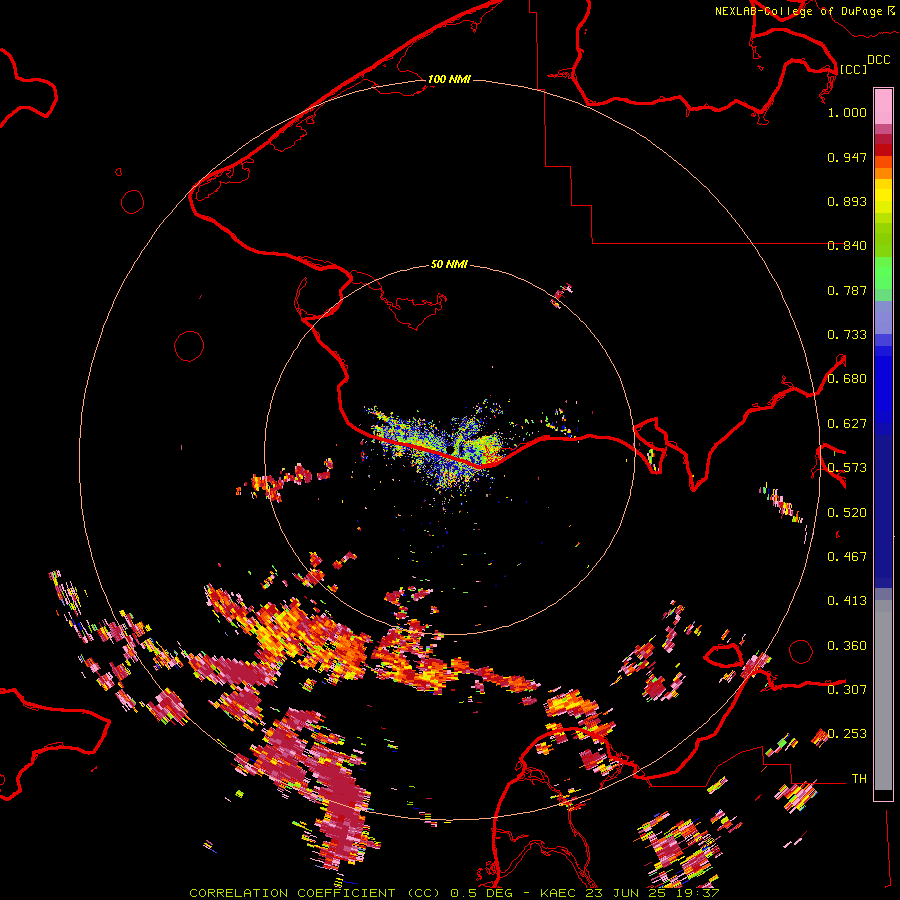Click the 0.893 color scale value

[x=847, y=201]
